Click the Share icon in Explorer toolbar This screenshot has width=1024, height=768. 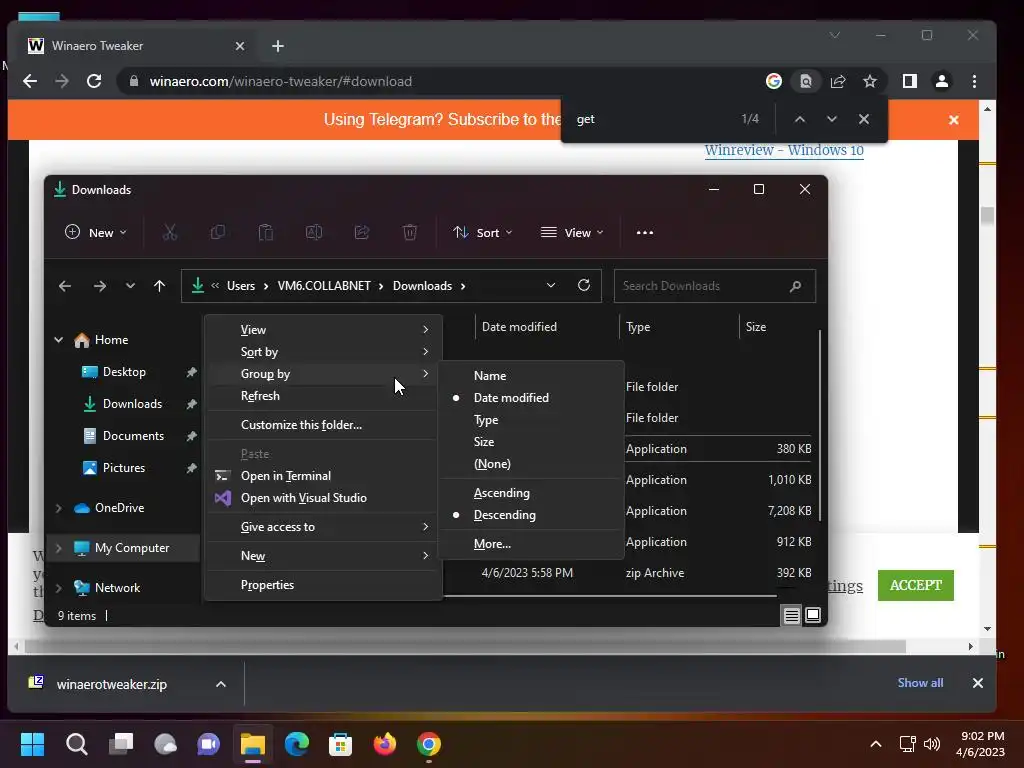(362, 232)
